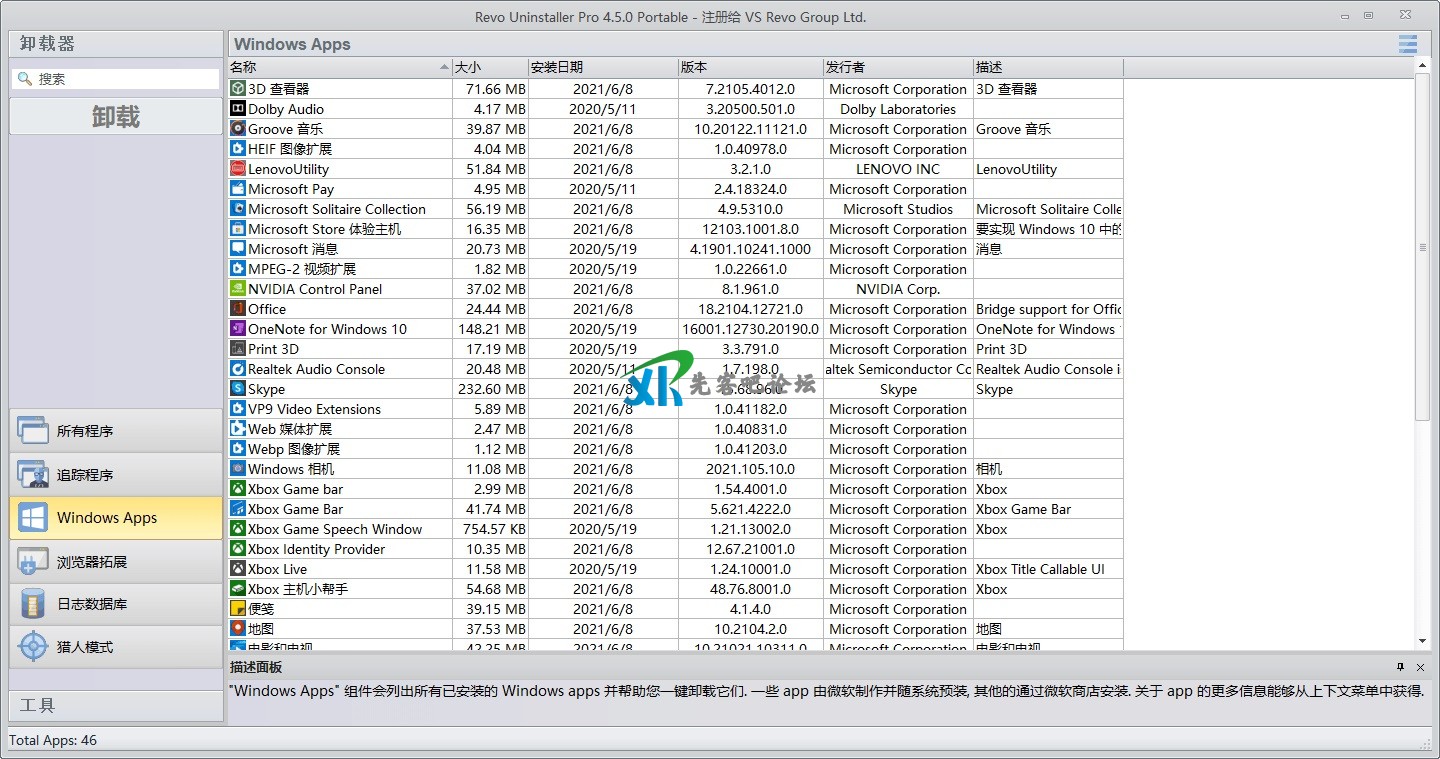
Task: Select the Xbox Live app icon
Action: (x=238, y=569)
